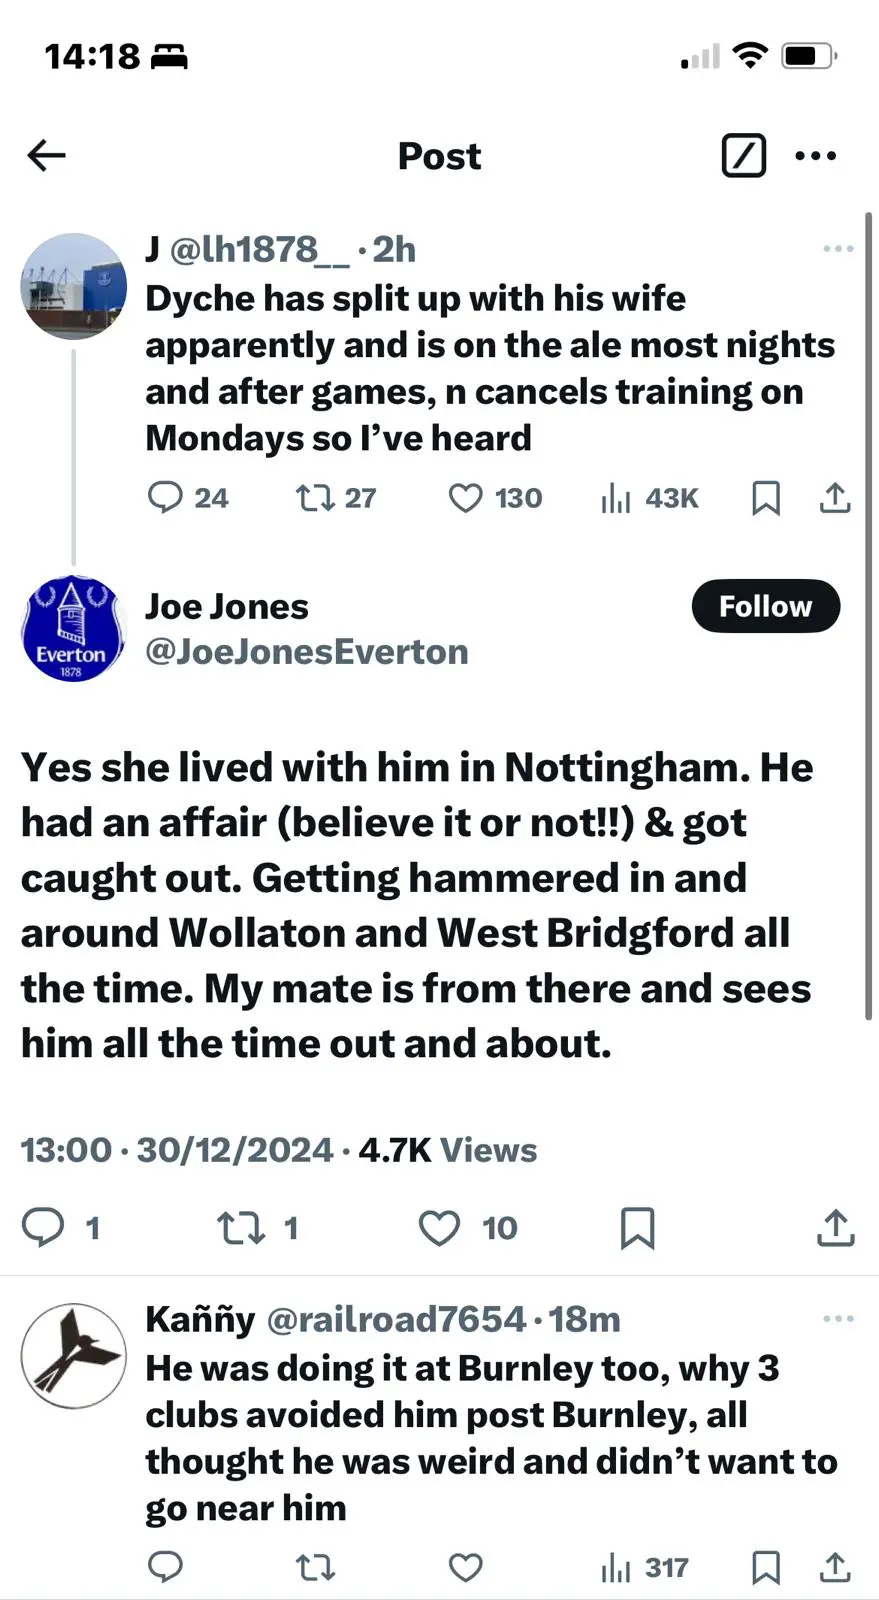This screenshot has width=879, height=1600.
Task: Bookmark Joe Jones's main post
Action: [637, 1227]
